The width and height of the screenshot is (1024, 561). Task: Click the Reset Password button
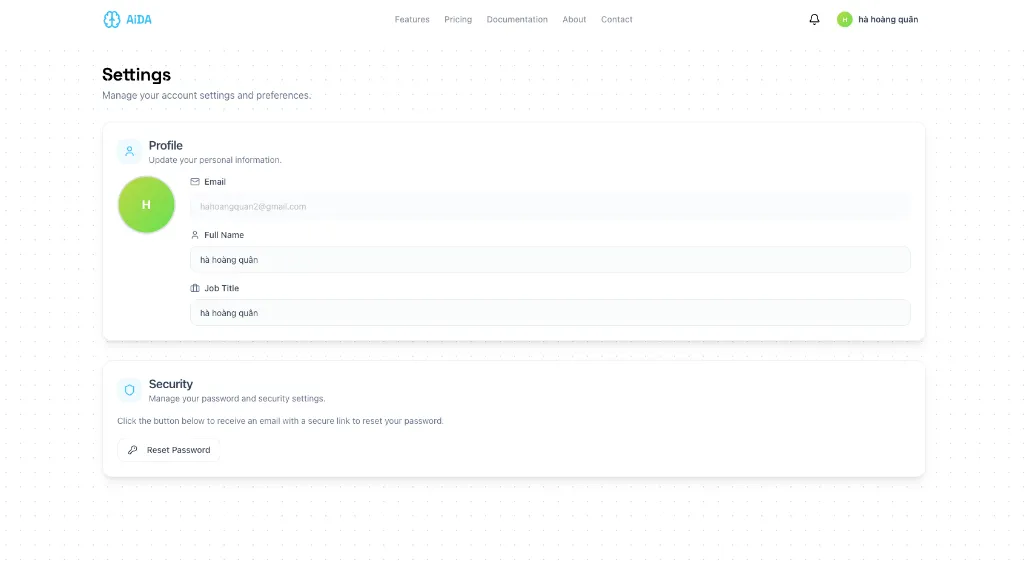[x=168, y=450]
